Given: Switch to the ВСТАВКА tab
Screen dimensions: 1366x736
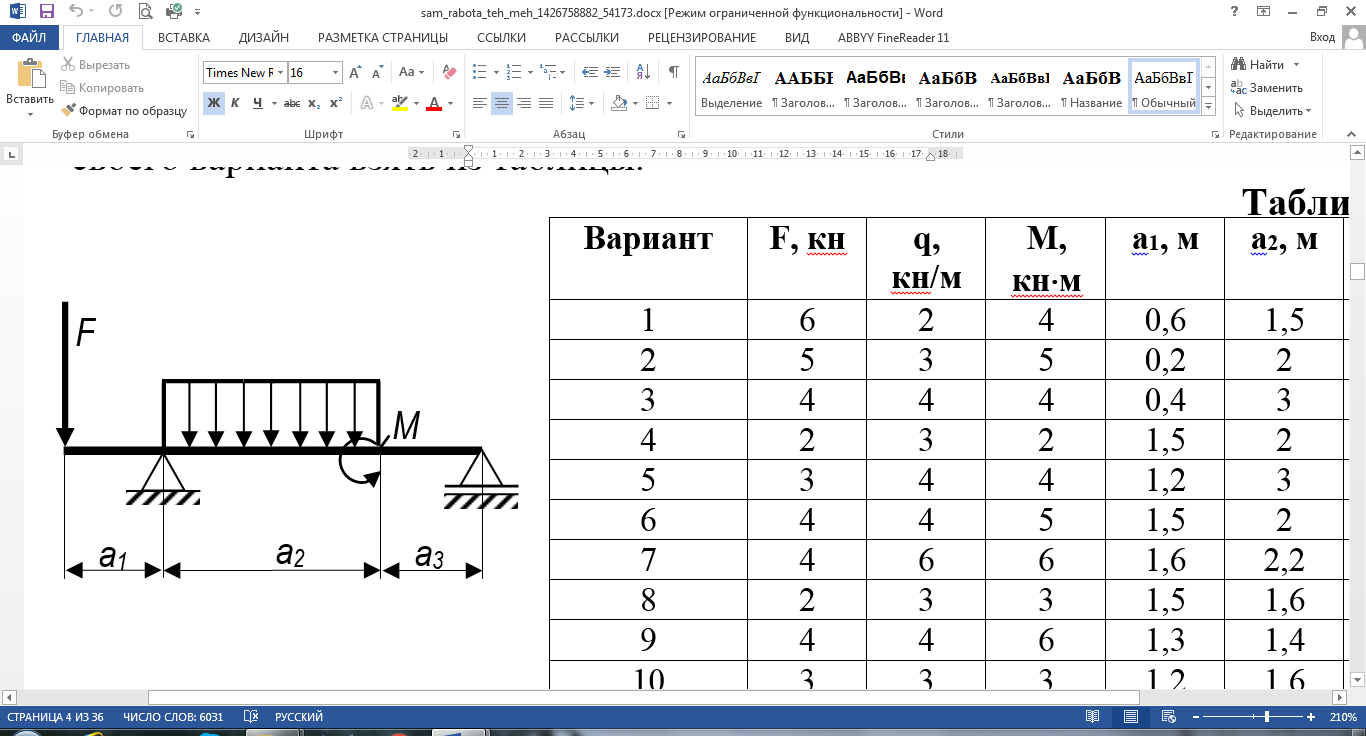Looking at the screenshot, I should pyautogui.click(x=184, y=38).
